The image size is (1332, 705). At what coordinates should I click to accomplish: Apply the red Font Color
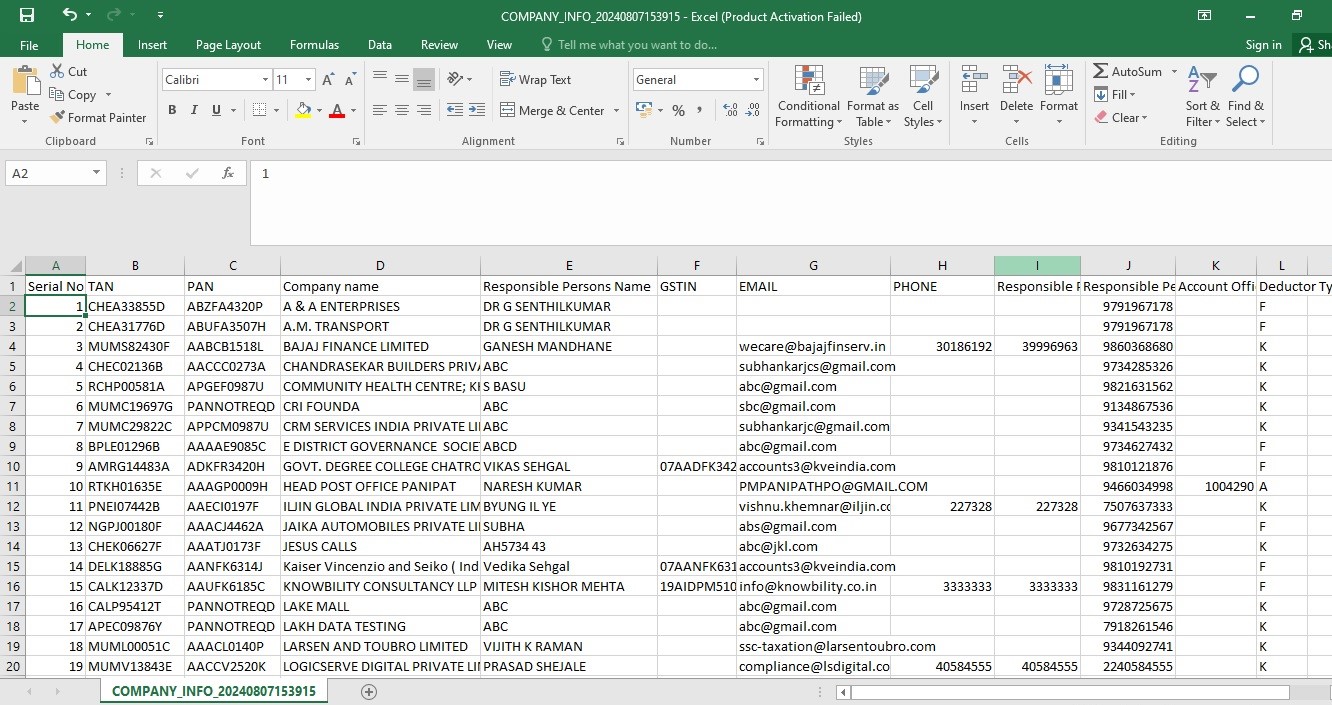[337, 110]
